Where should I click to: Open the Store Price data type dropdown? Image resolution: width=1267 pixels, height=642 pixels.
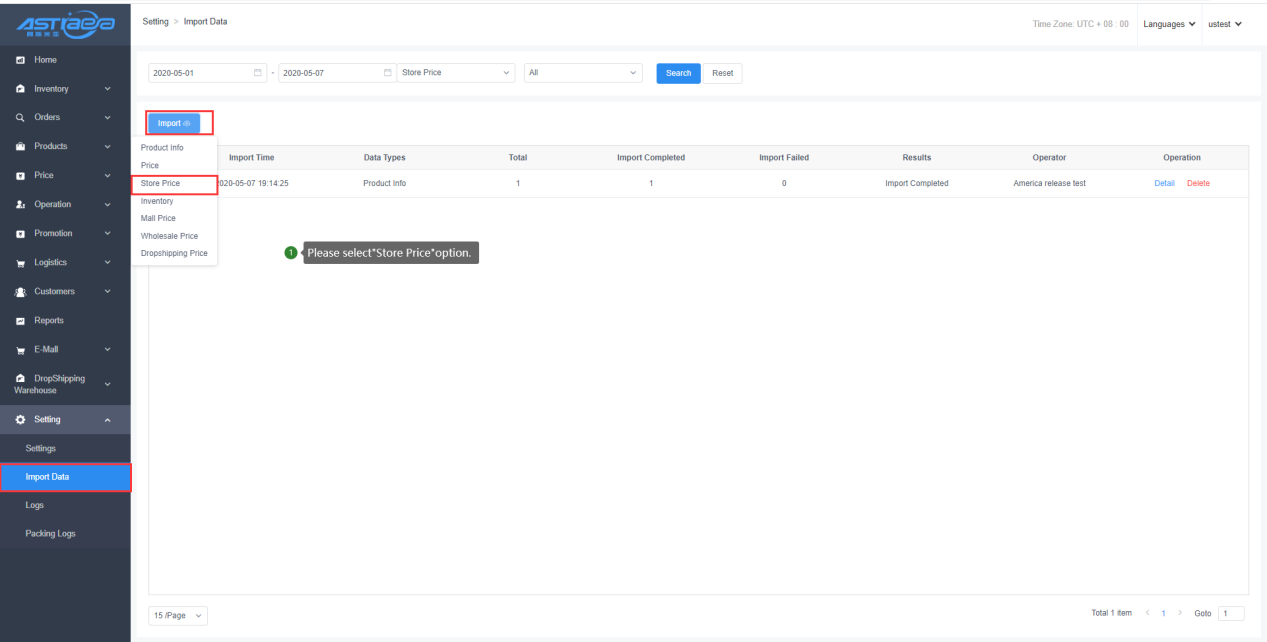(456, 73)
